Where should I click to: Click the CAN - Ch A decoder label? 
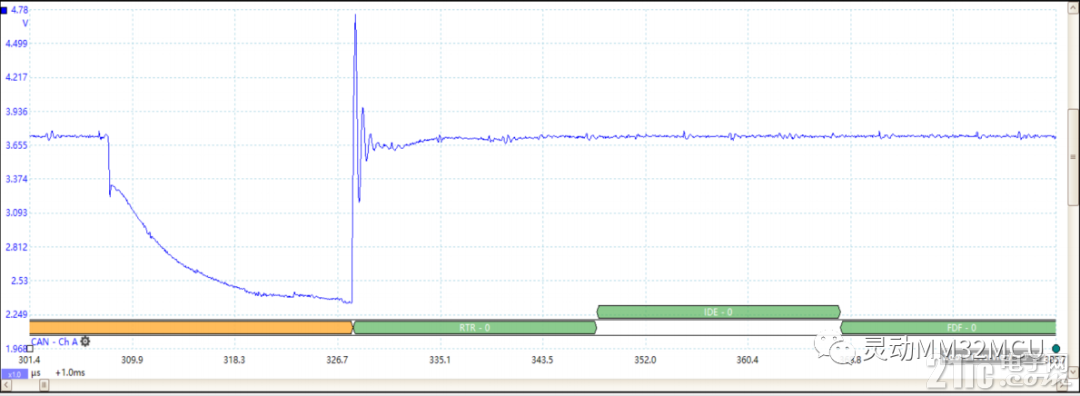[54, 342]
